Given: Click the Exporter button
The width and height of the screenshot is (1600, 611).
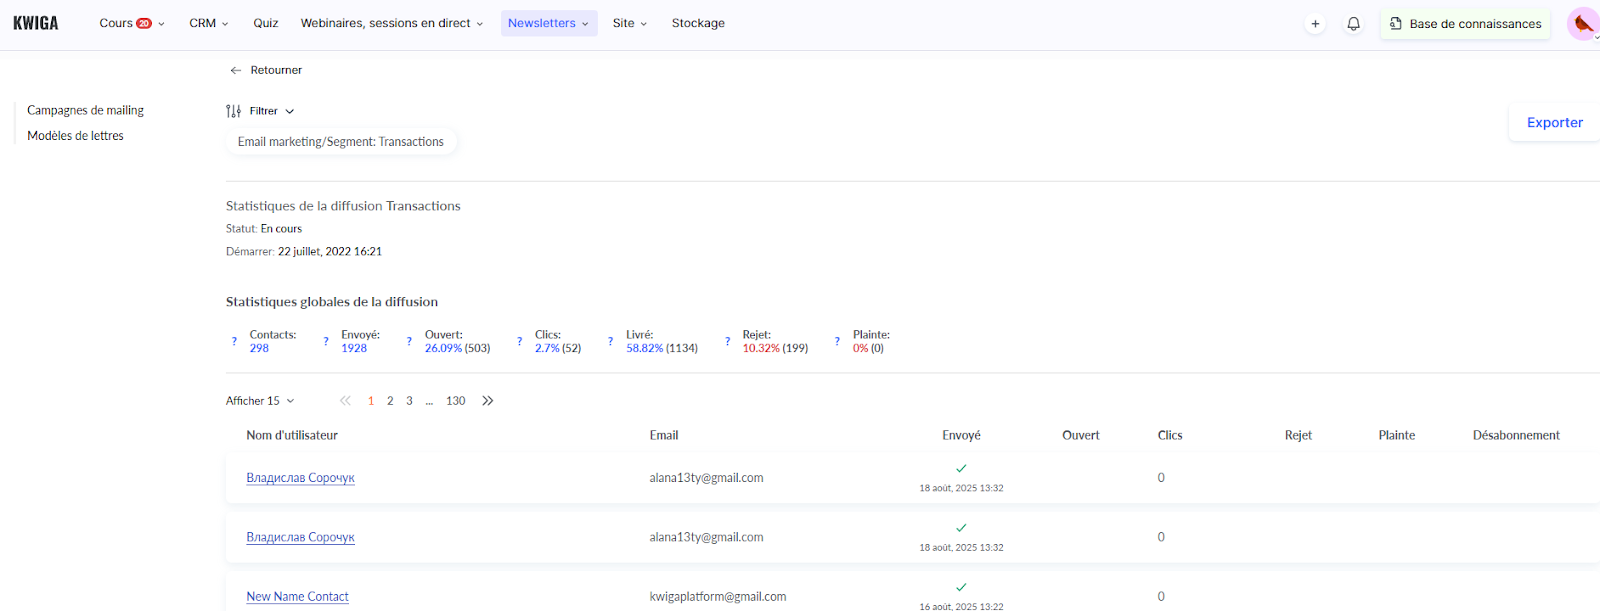Looking at the screenshot, I should point(1554,123).
